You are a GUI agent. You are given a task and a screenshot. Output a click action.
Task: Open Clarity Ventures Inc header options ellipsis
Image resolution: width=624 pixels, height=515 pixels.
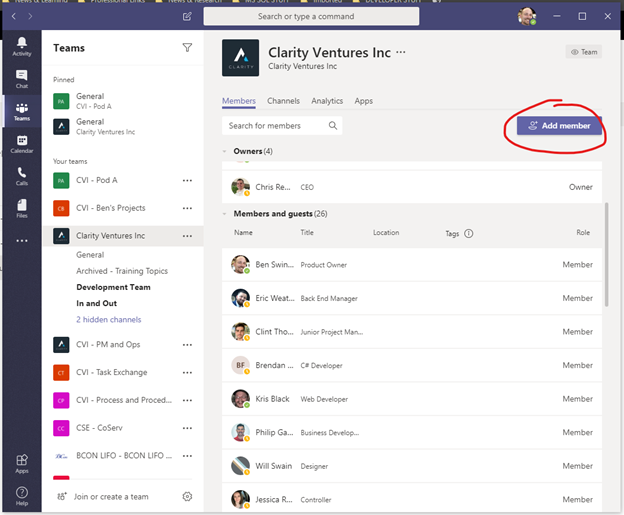(401, 52)
